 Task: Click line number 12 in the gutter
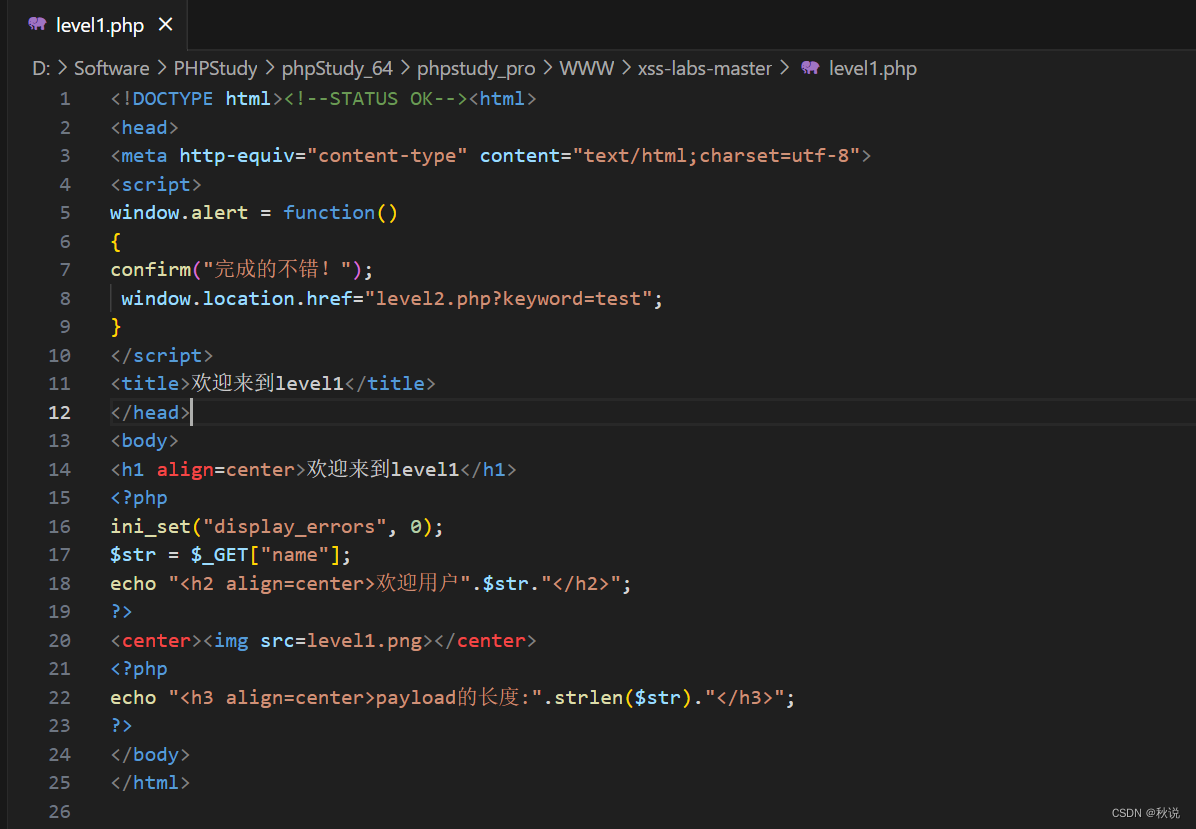click(x=59, y=413)
